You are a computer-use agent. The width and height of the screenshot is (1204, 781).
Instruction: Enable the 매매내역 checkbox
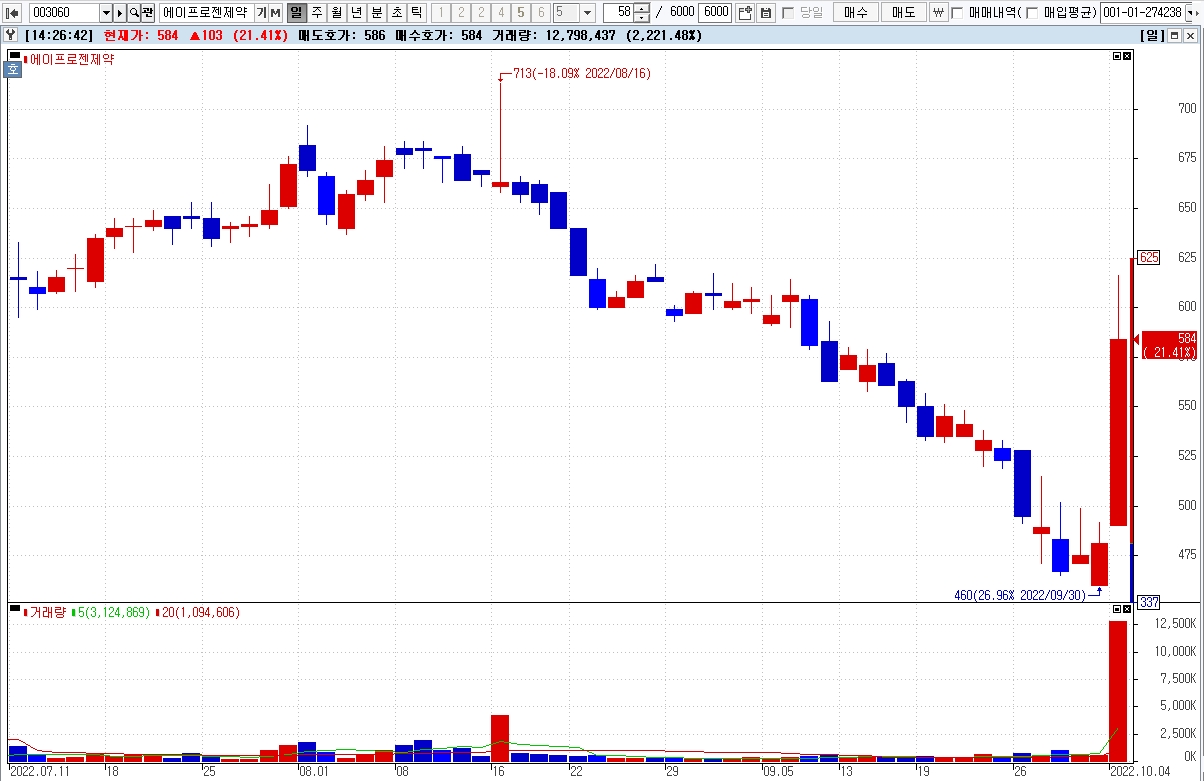coord(958,13)
